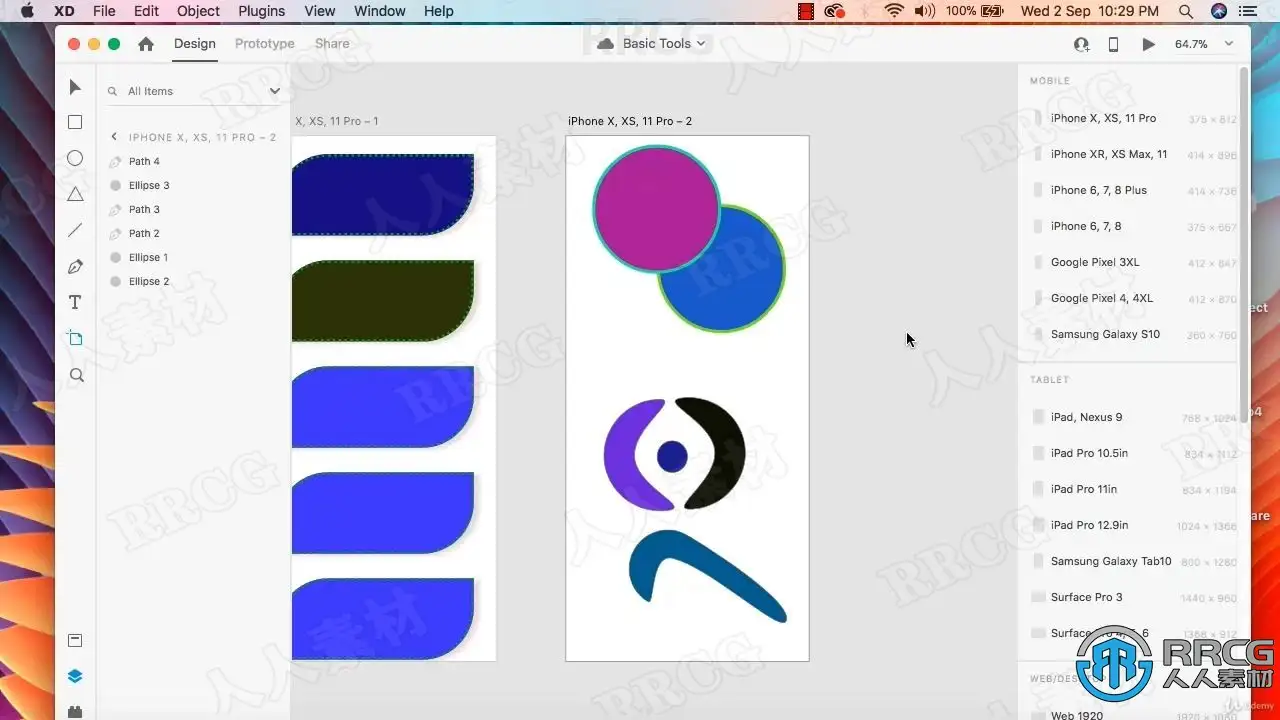Click the search icon in the layers panel
The height and width of the screenshot is (720, 1280).
(x=113, y=91)
